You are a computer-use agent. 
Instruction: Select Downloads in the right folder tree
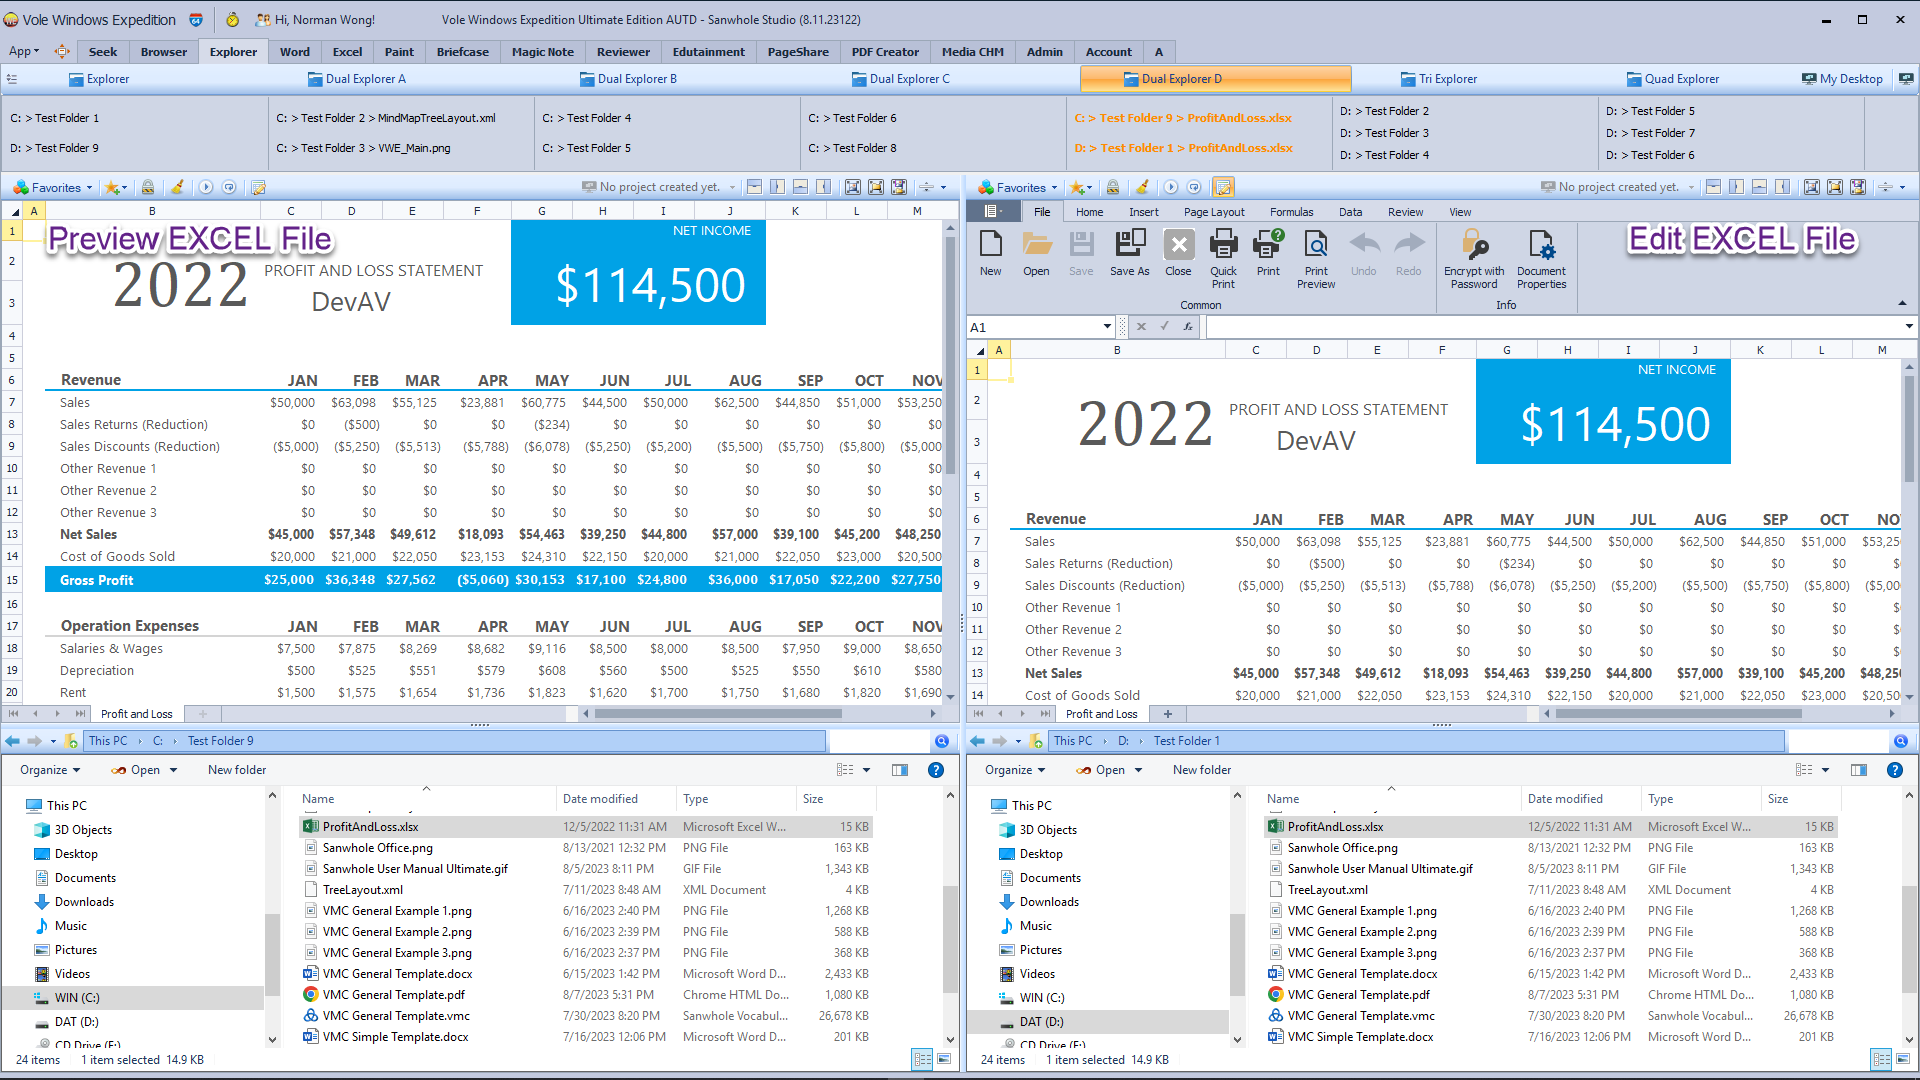[1049, 902]
